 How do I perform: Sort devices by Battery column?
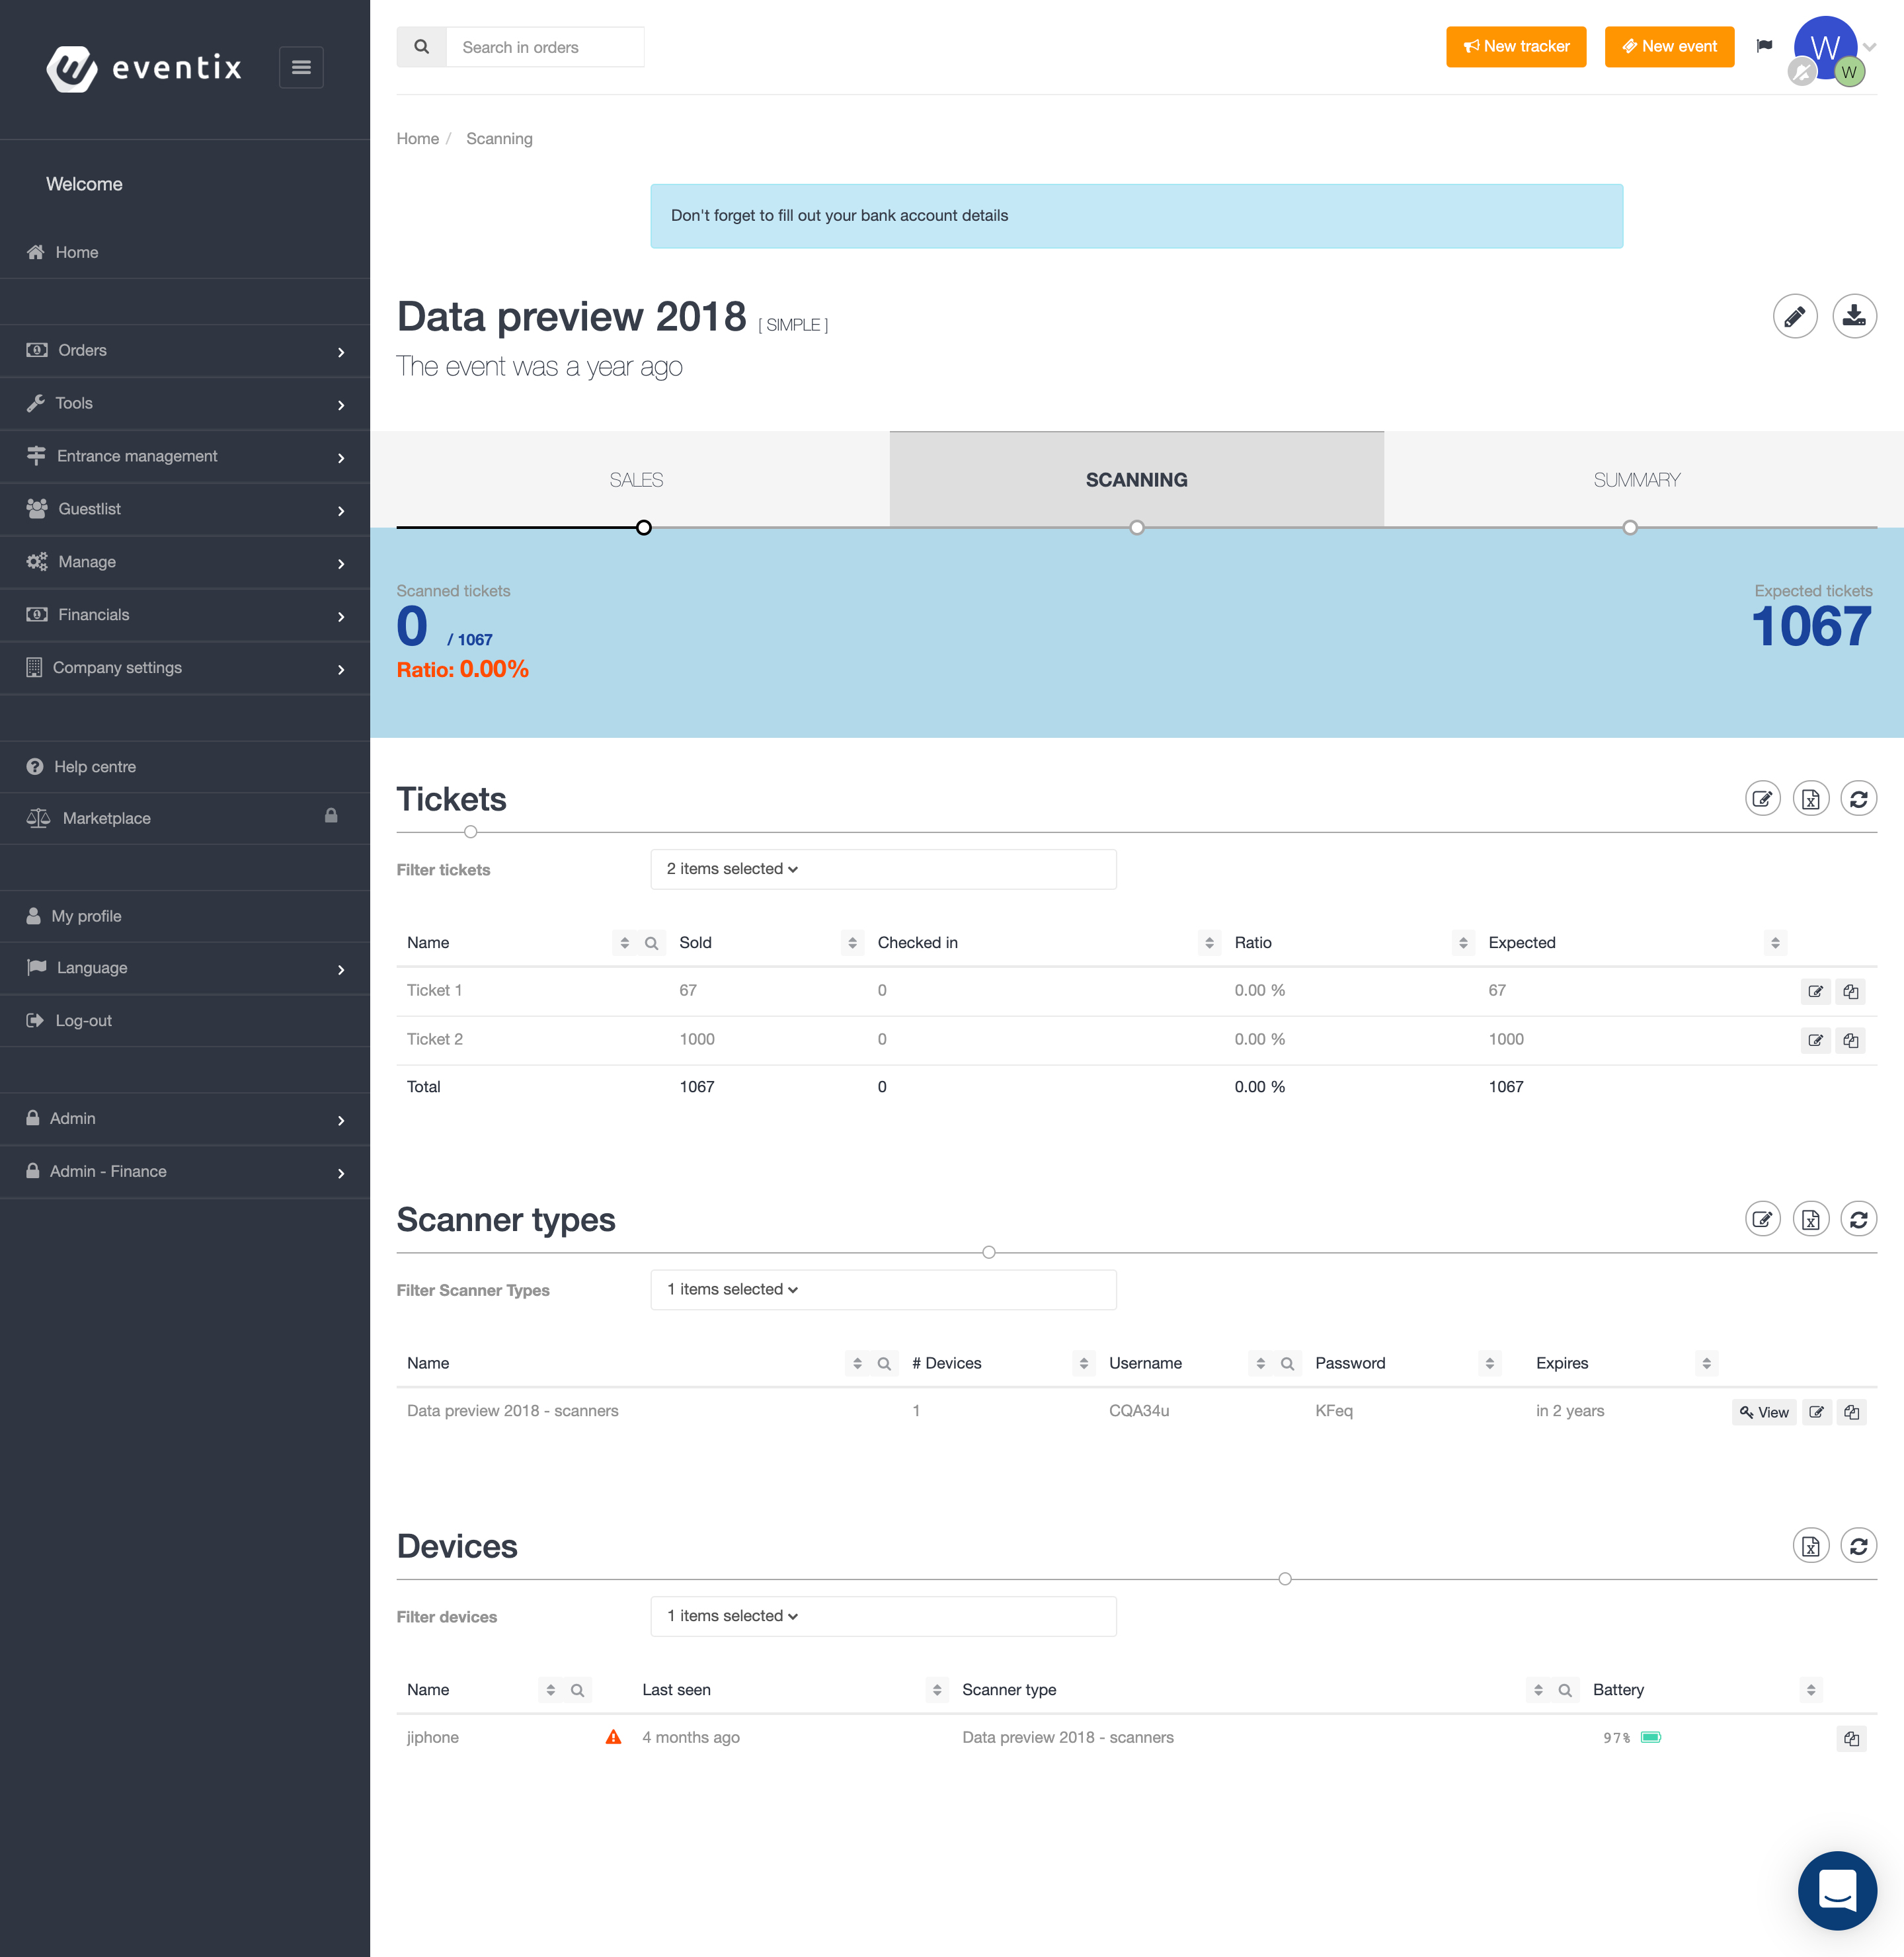coord(1810,1690)
